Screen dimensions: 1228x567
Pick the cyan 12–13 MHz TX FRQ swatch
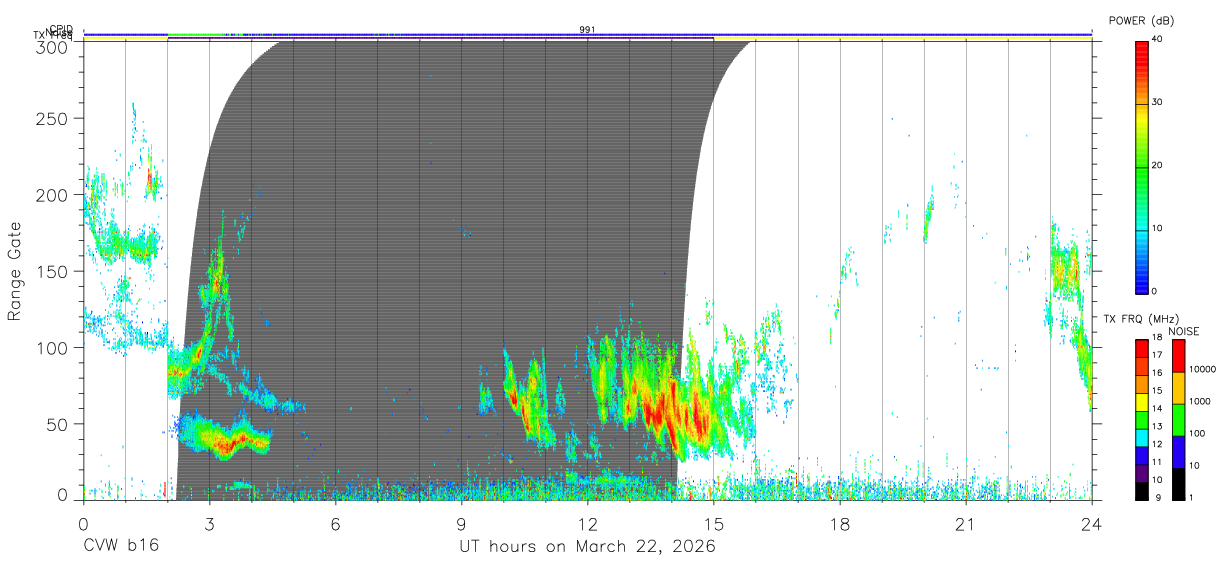coord(1141,436)
